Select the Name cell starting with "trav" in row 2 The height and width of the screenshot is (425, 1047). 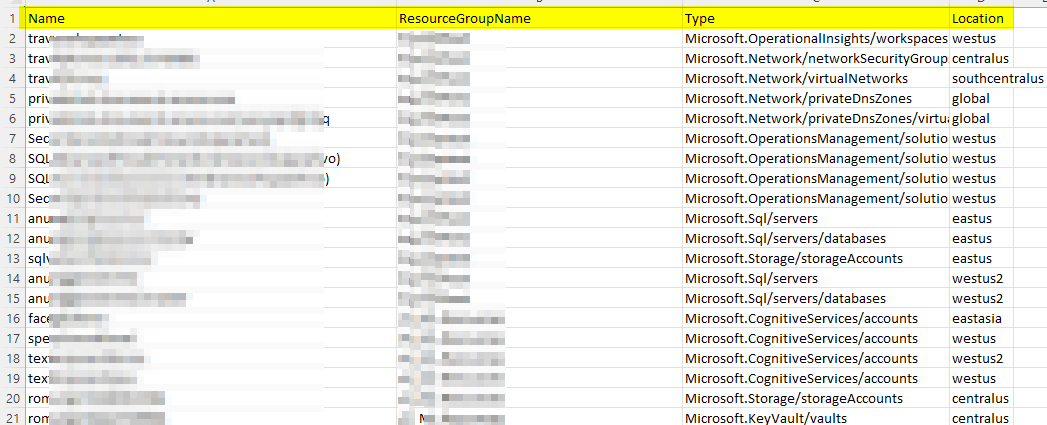[211, 38]
